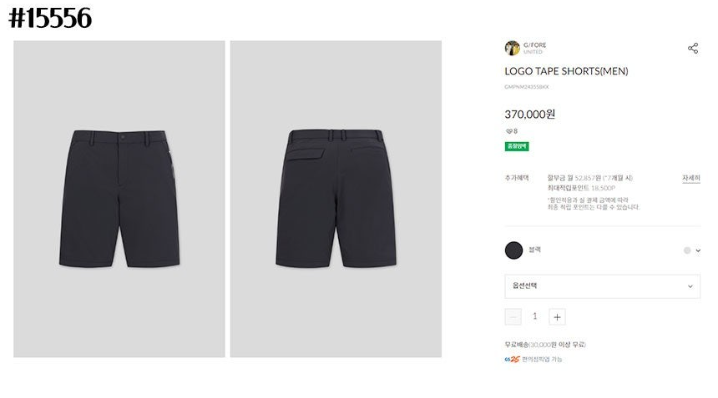This screenshot has height=398, width=718.
Task: Open the G/FORE brand logo avatar
Action: click(x=512, y=48)
